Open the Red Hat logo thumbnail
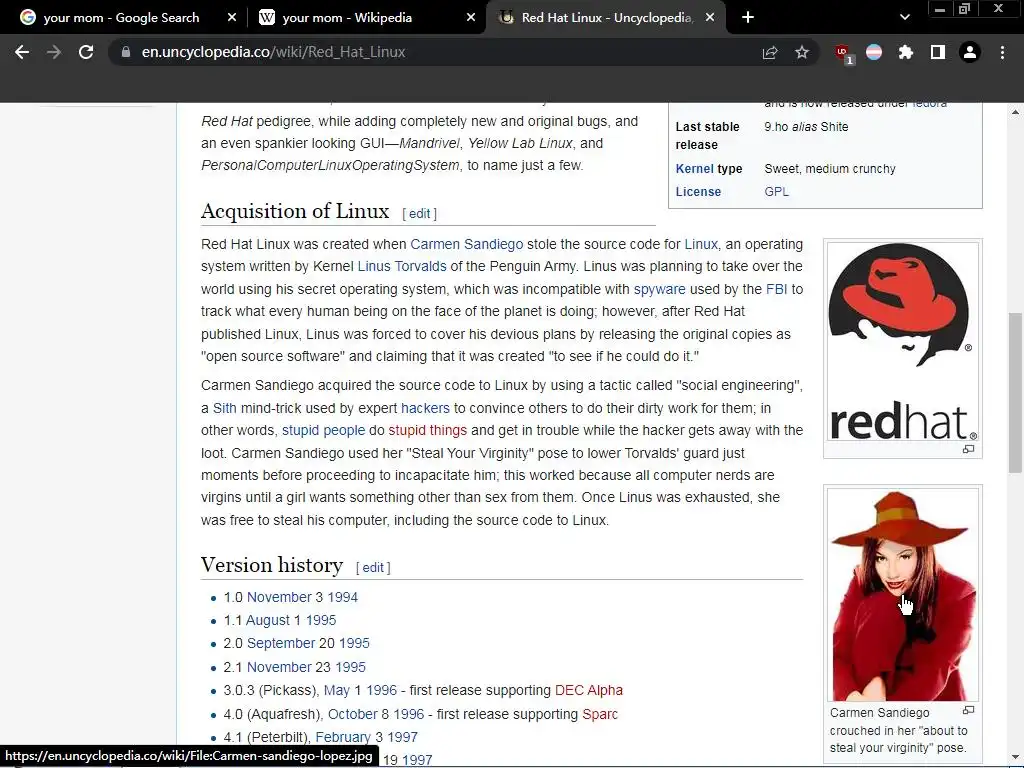The image size is (1024, 768). 903,343
